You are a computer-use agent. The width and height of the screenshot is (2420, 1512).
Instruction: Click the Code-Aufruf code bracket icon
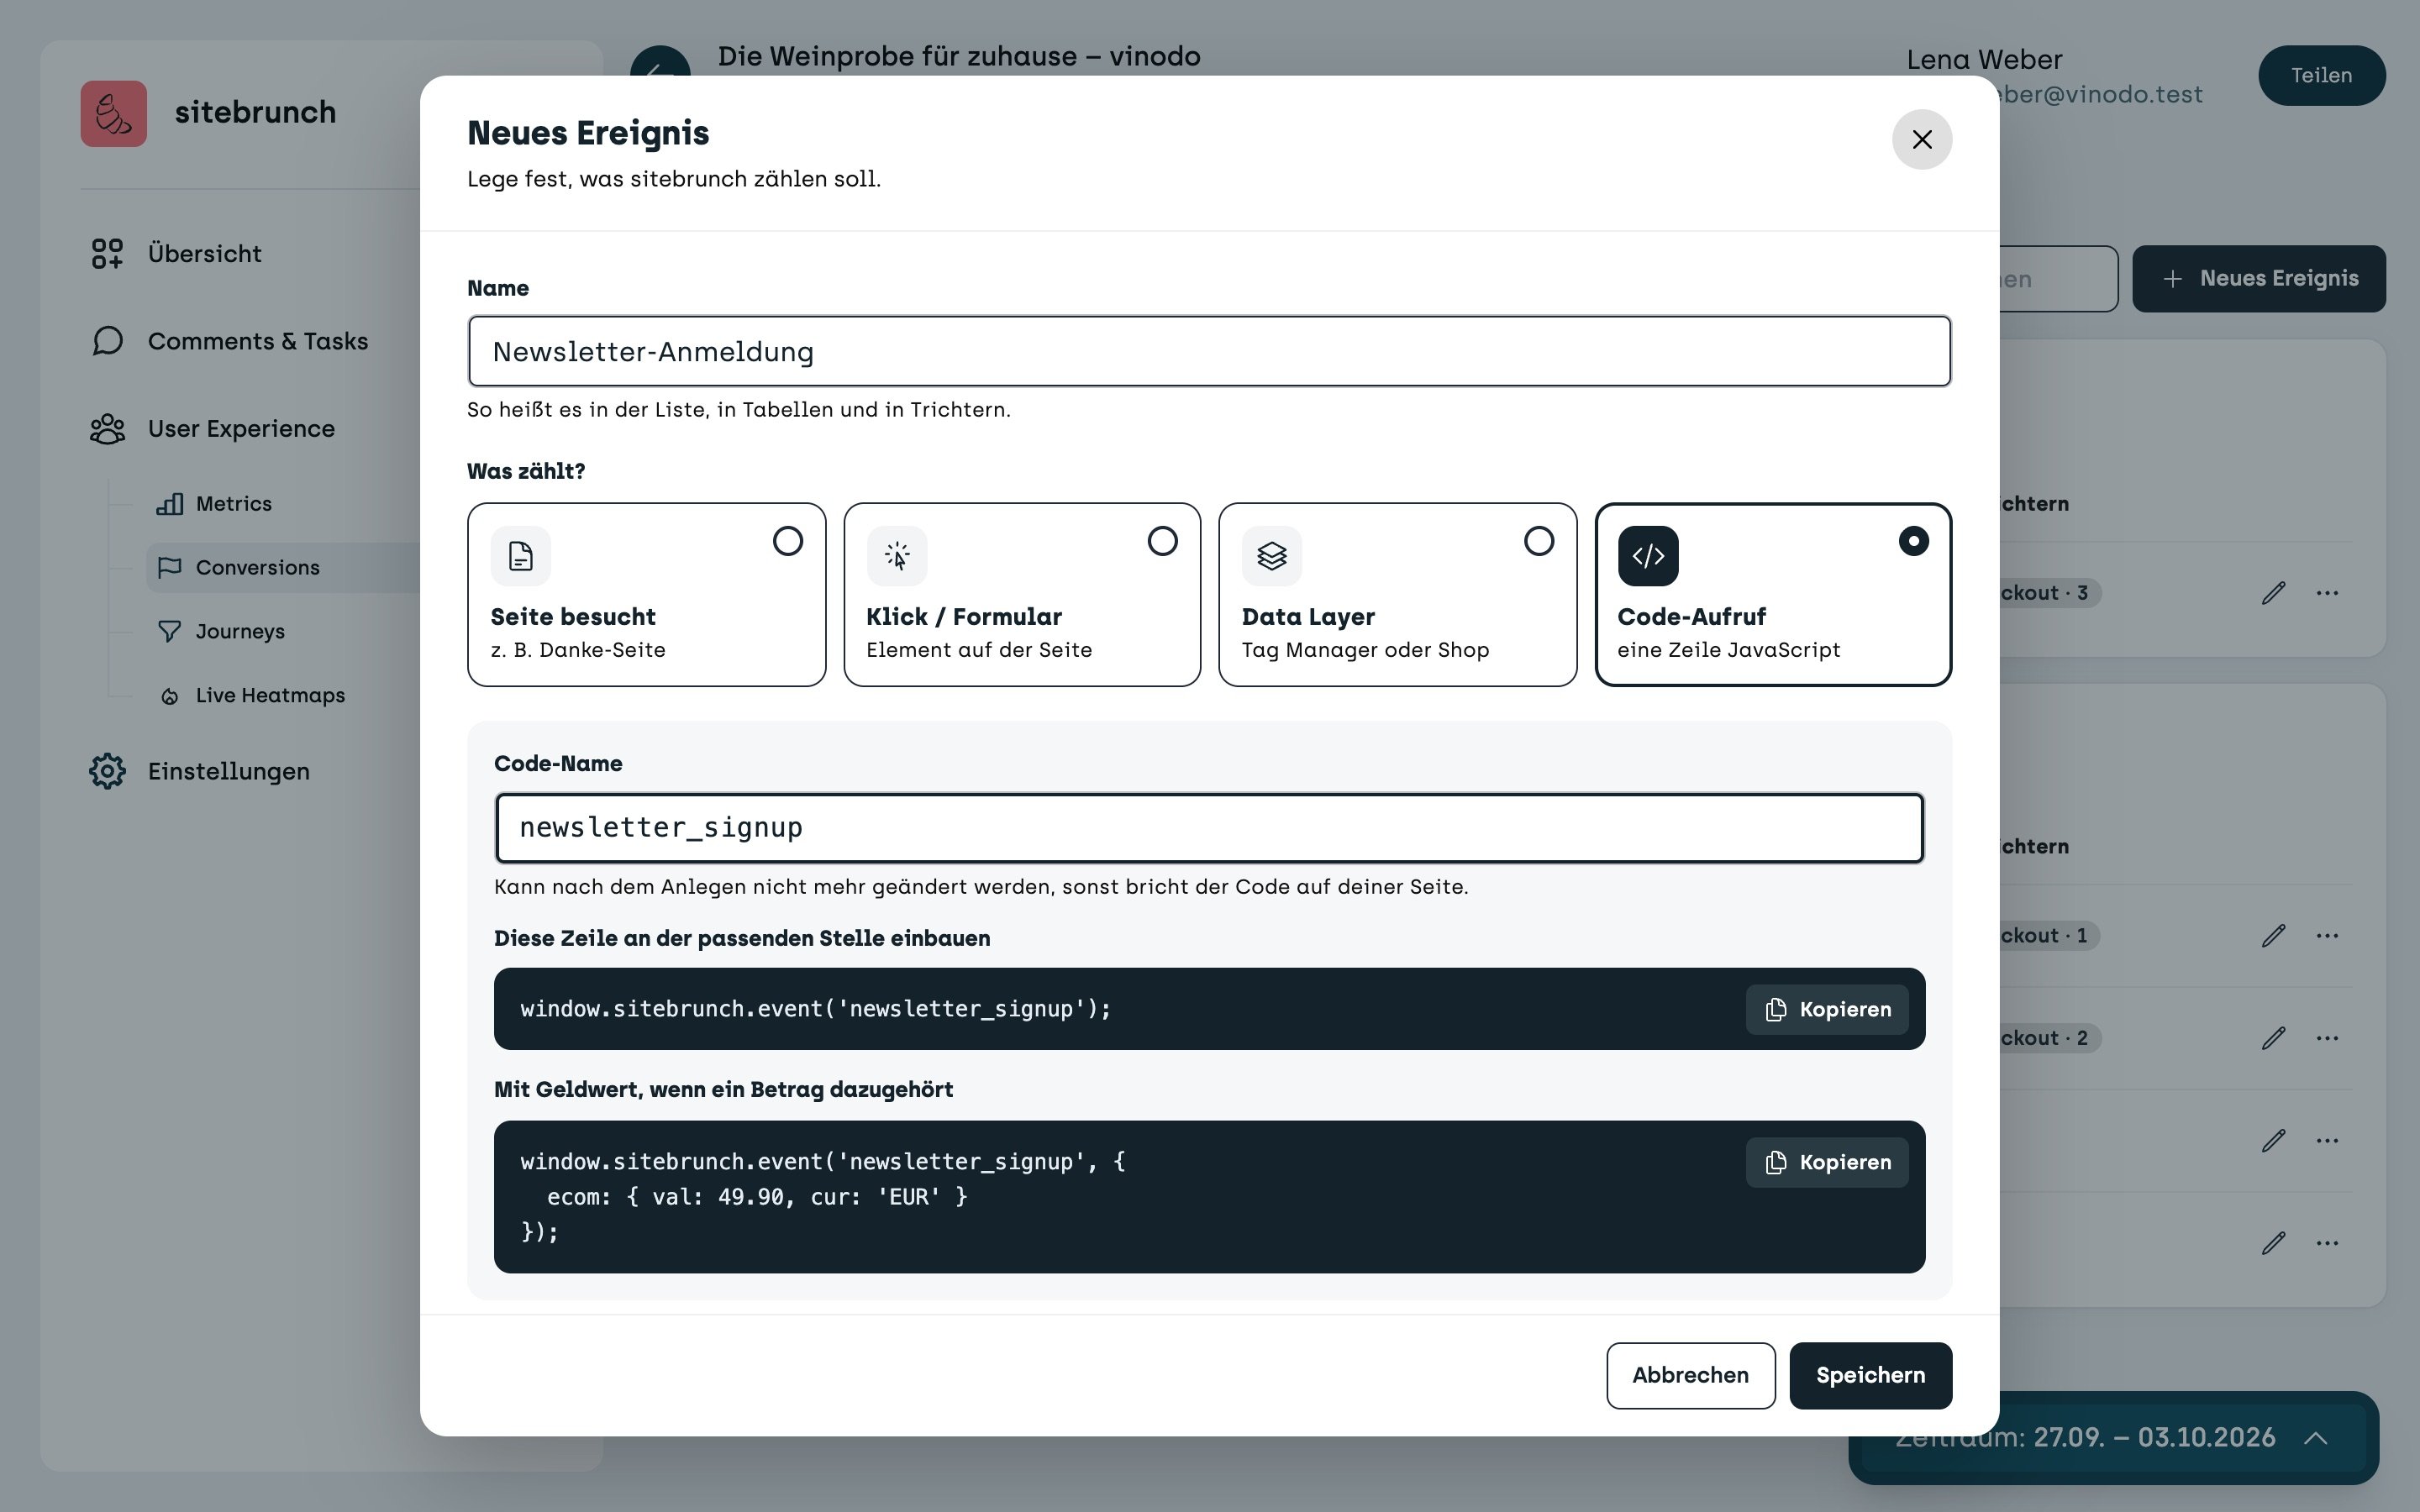[1648, 556]
